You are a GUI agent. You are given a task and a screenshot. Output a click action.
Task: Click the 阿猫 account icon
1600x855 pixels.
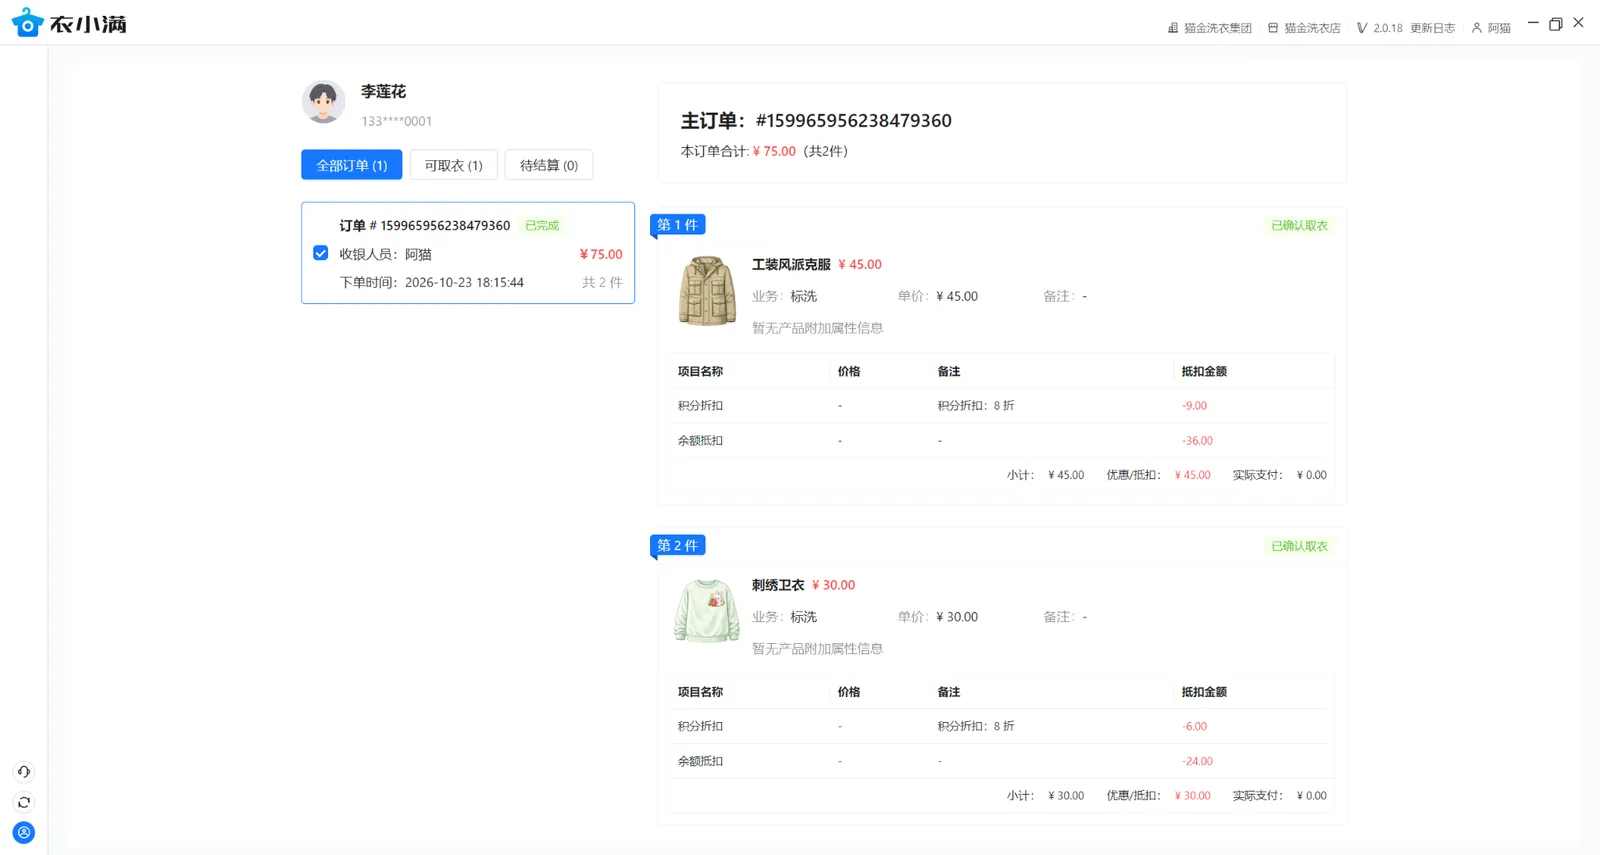[1476, 28]
